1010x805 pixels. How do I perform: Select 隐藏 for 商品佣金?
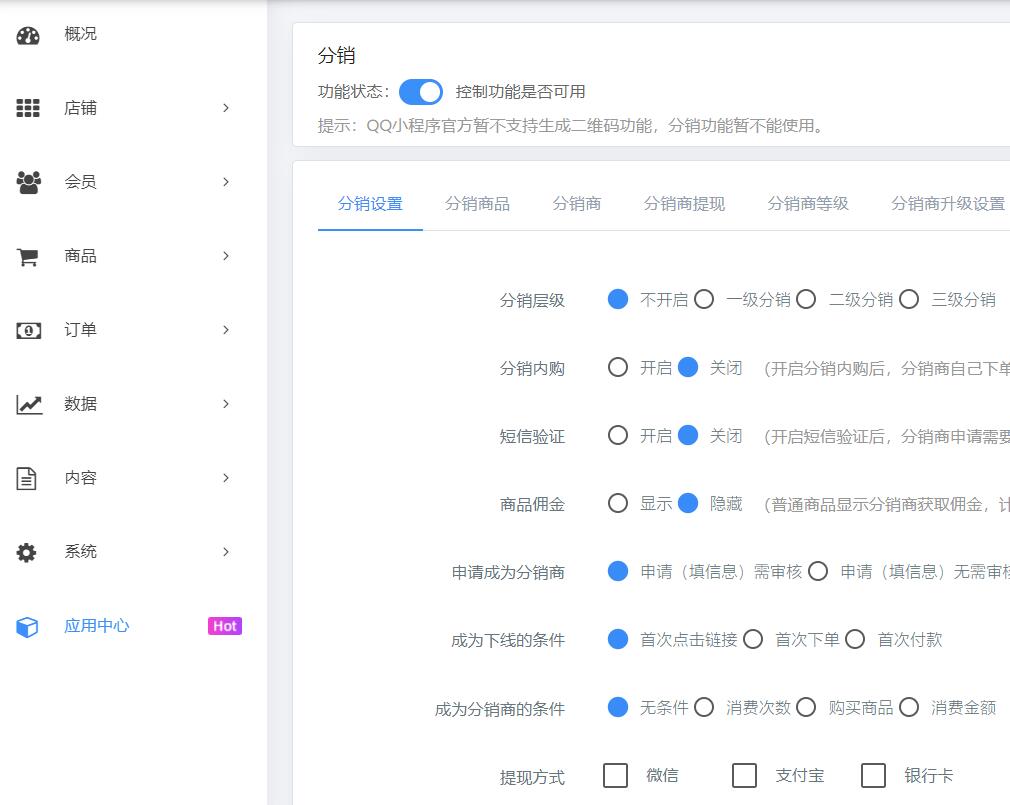tap(688, 503)
